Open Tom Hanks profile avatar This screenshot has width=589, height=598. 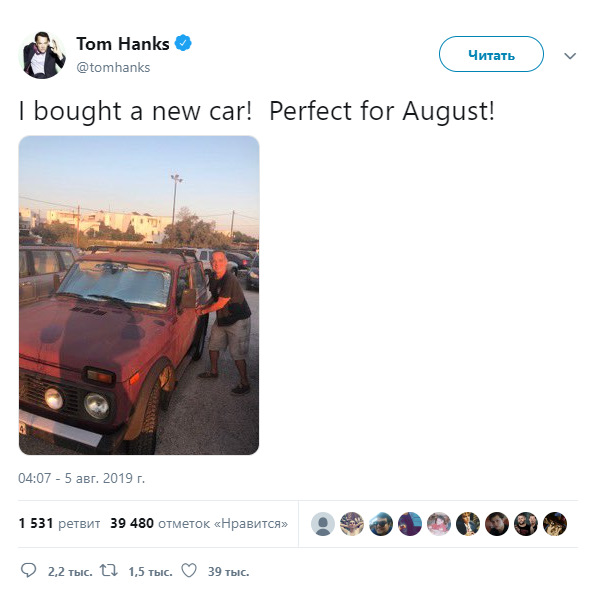42,55
